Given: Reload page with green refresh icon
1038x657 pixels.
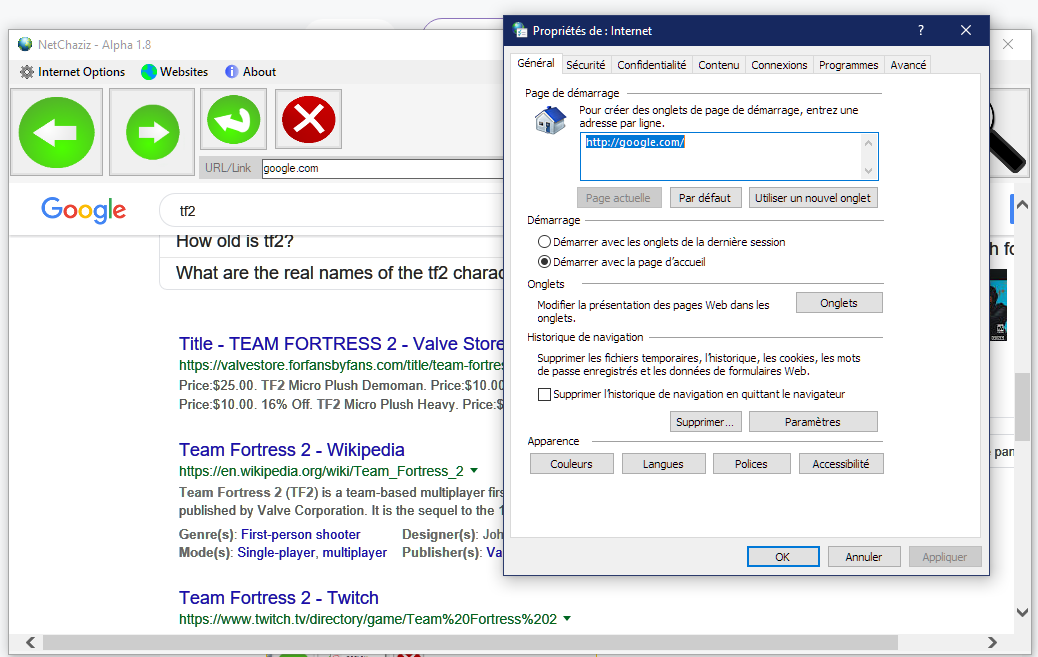Looking at the screenshot, I should 234,119.
